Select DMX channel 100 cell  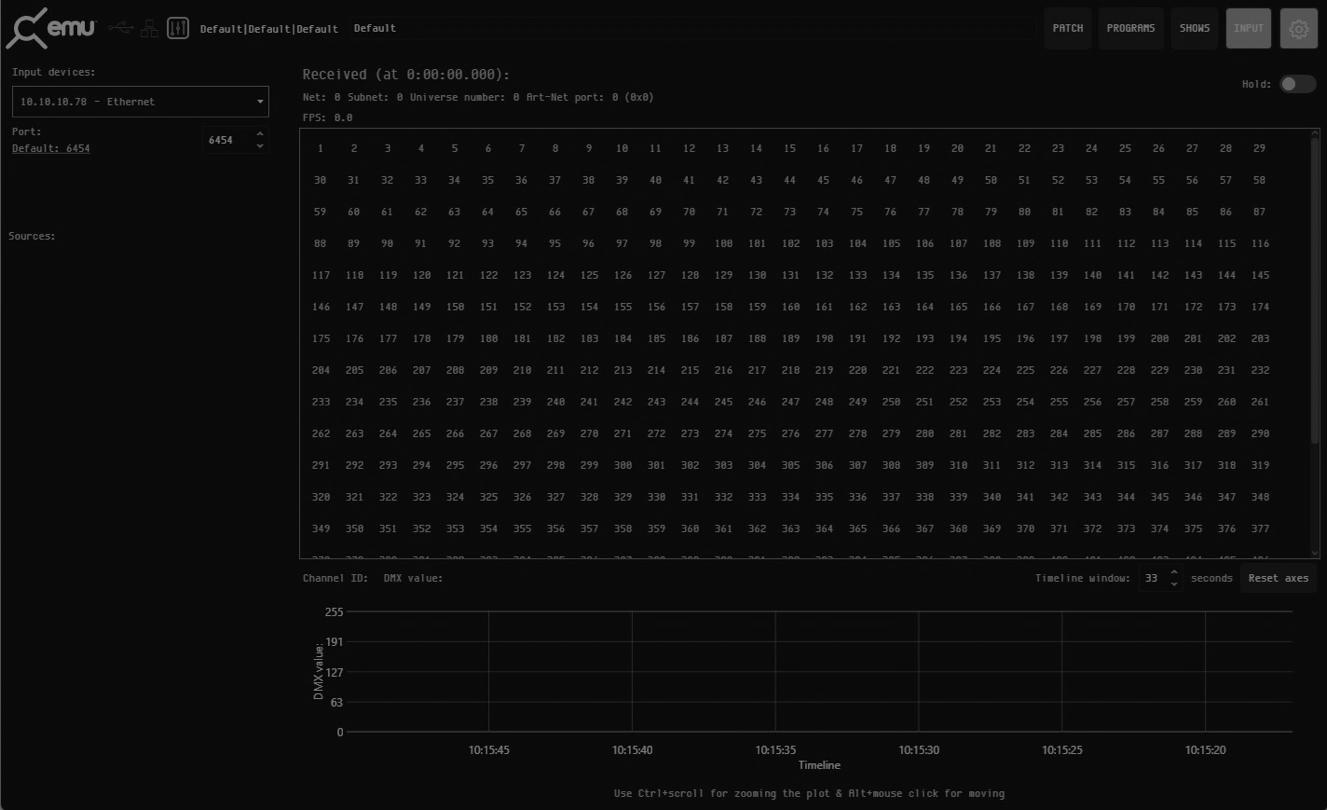pyautogui.click(x=723, y=243)
